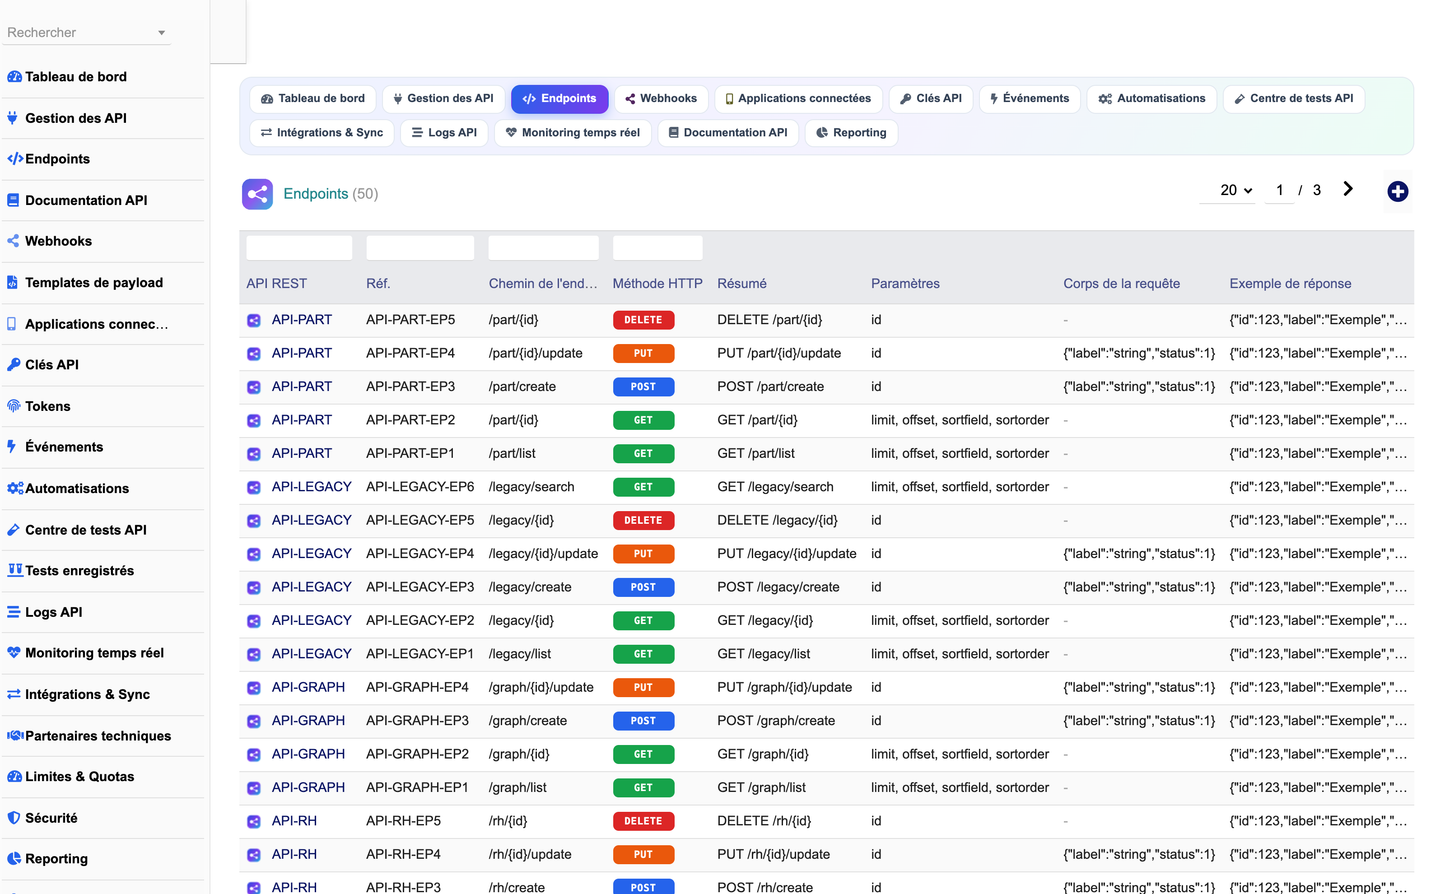Image resolution: width=1445 pixels, height=894 pixels.
Task: Open Automatisations tab
Action: pos(1151,99)
